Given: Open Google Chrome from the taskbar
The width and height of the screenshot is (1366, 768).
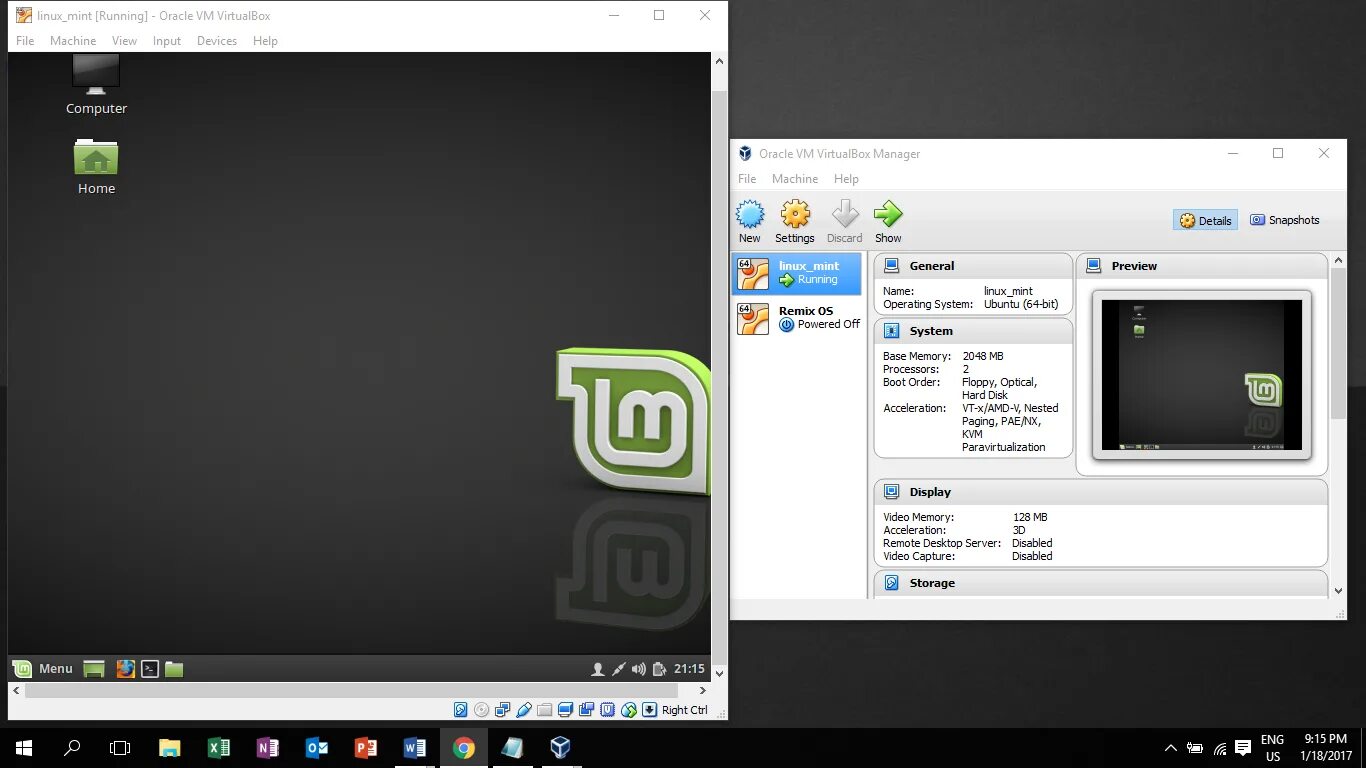Looking at the screenshot, I should coord(463,747).
